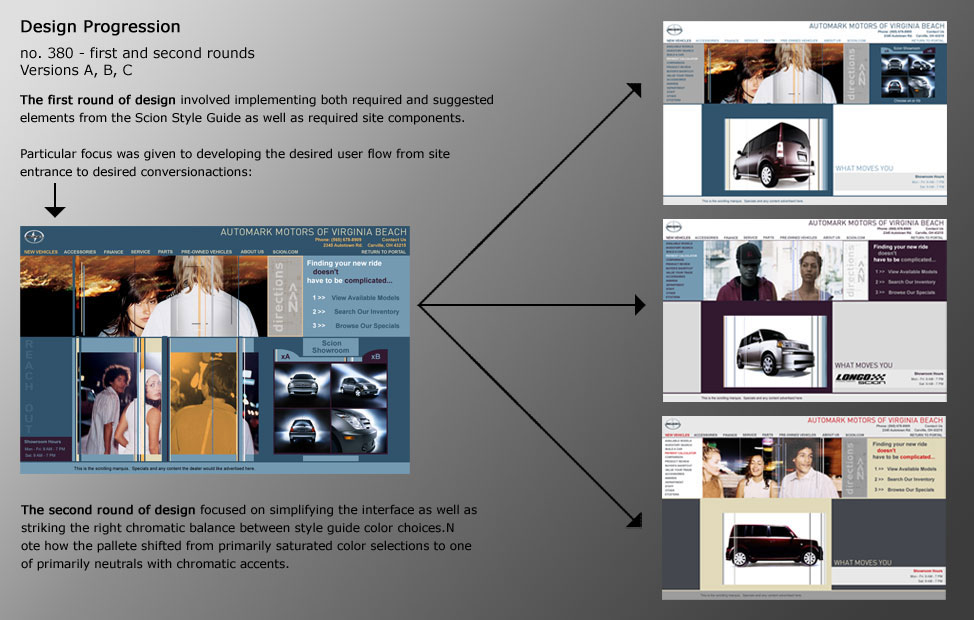Click the Scion logo in the large blue mockup

click(x=34, y=237)
